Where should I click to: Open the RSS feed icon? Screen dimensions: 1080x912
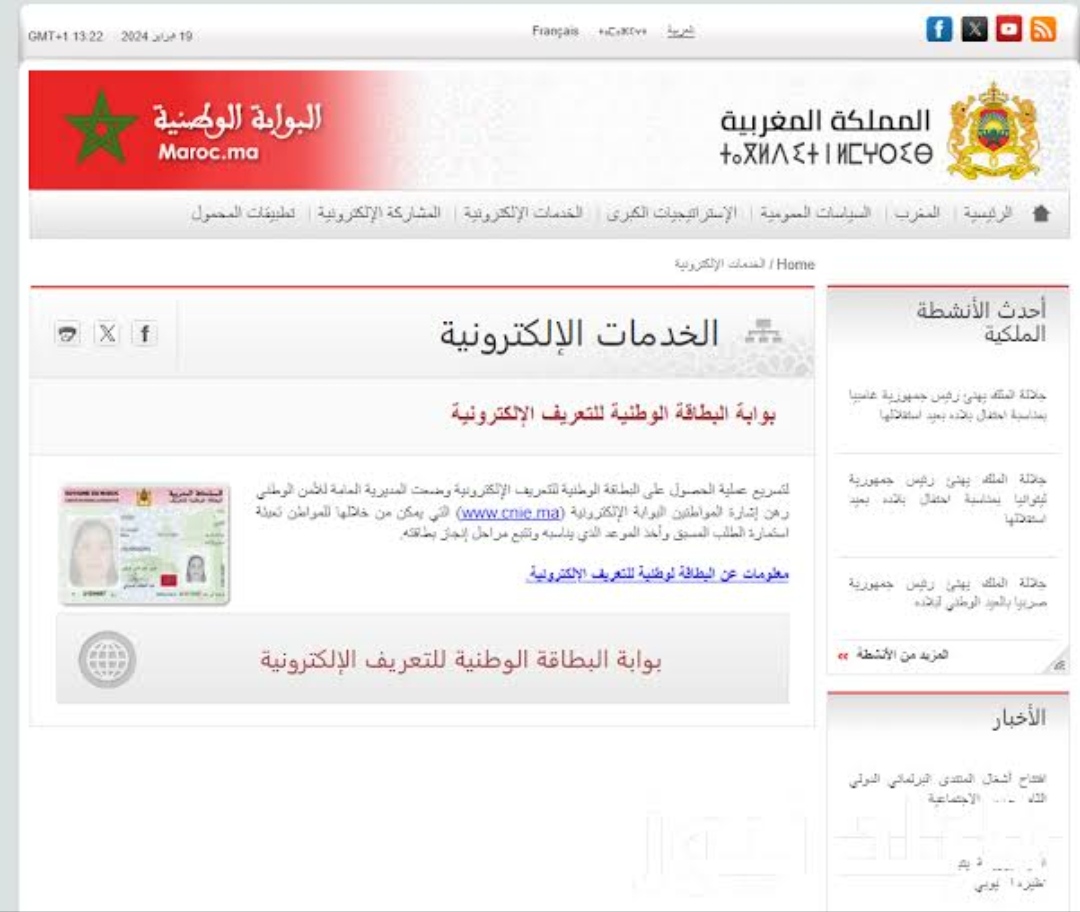coord(1043,29)
